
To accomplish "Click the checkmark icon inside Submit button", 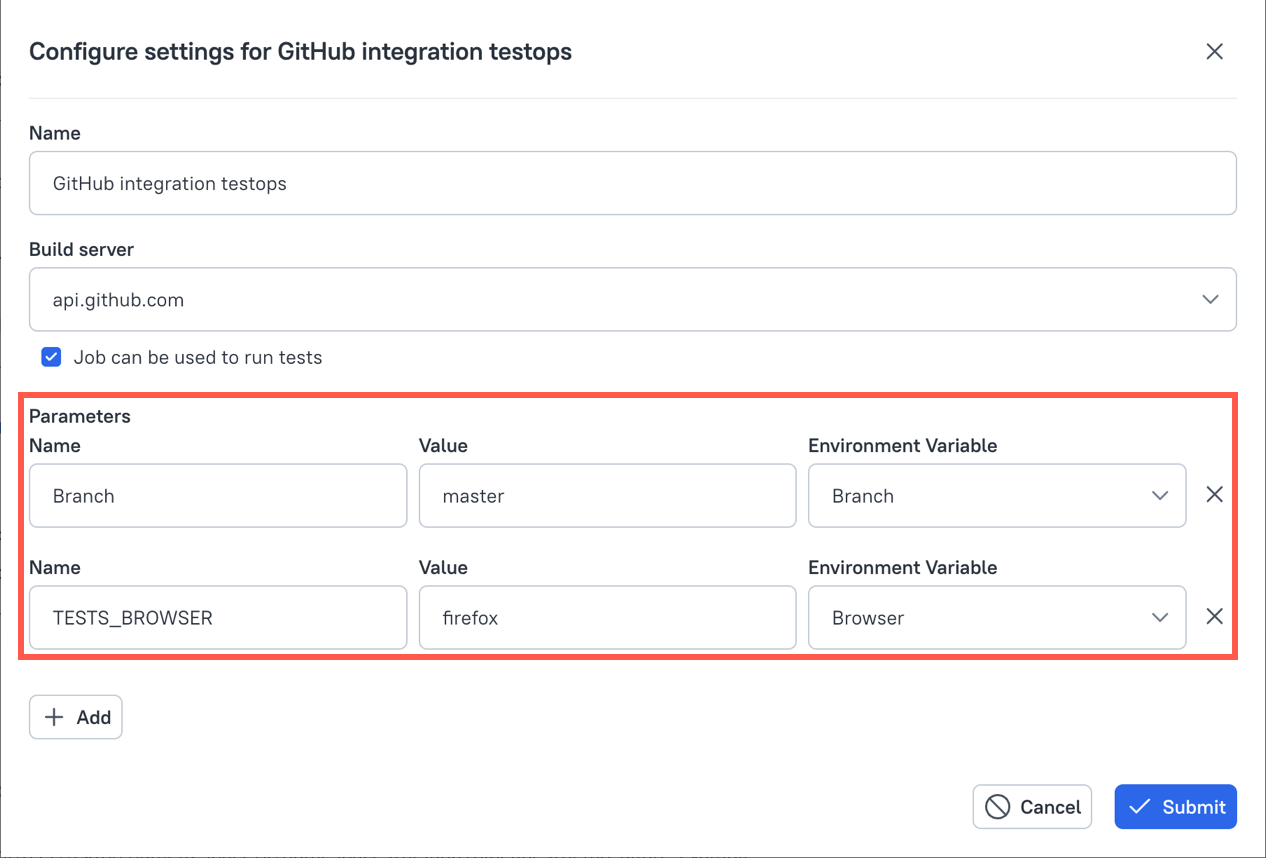I will (x=1140, y=807).
